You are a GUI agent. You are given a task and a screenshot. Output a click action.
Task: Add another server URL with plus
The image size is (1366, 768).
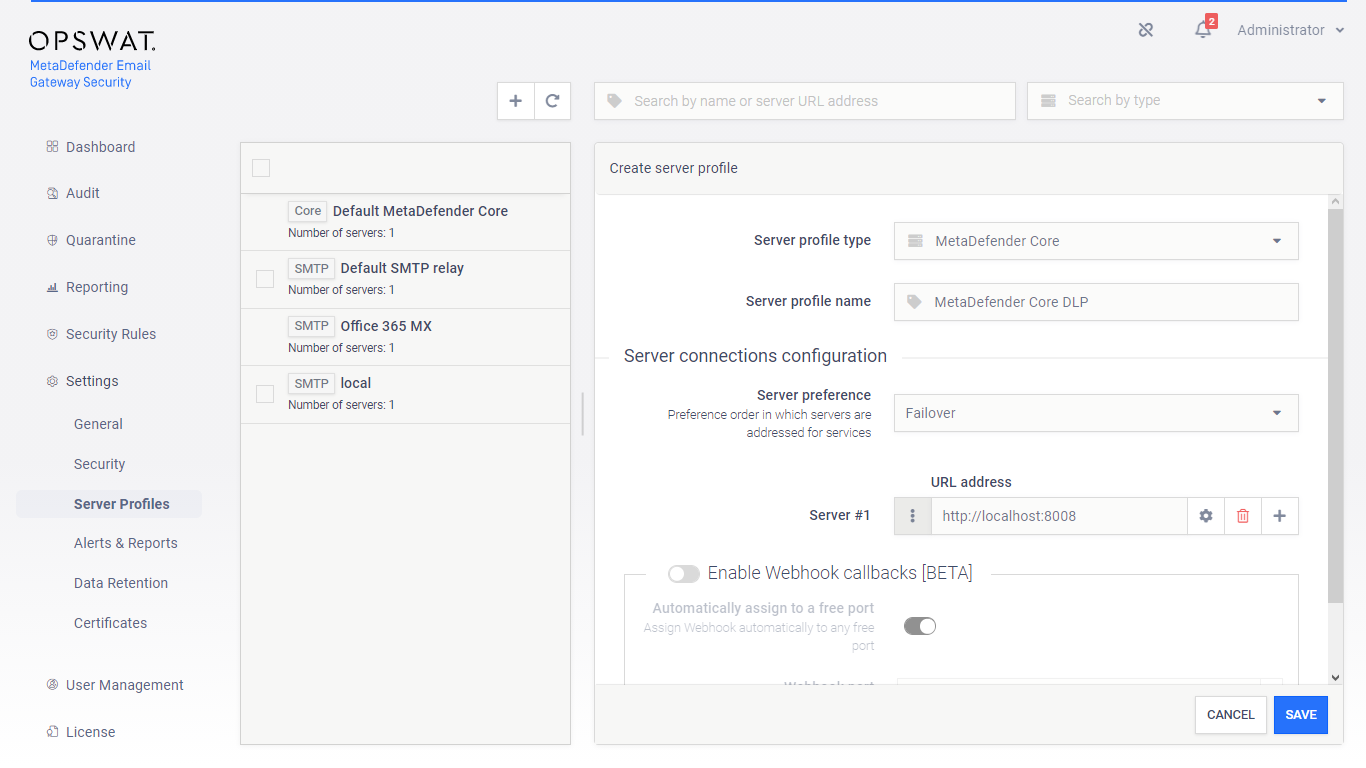[1280, 516]
